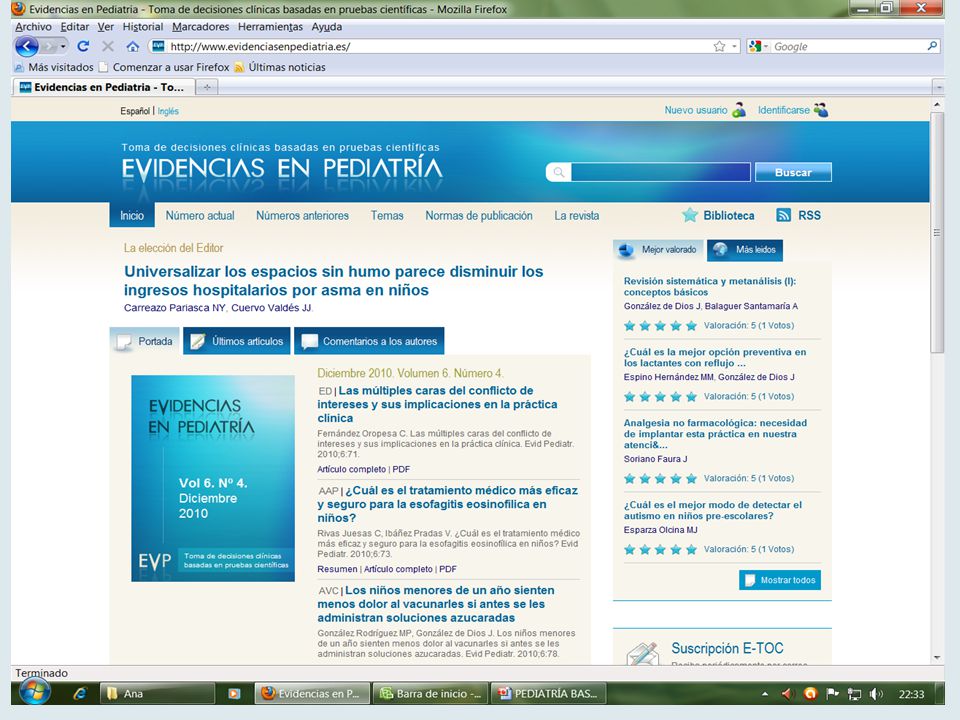Launch Internet Explorer from the taskbar
Screen dimensions: 960x720
(x=80, y=694)
